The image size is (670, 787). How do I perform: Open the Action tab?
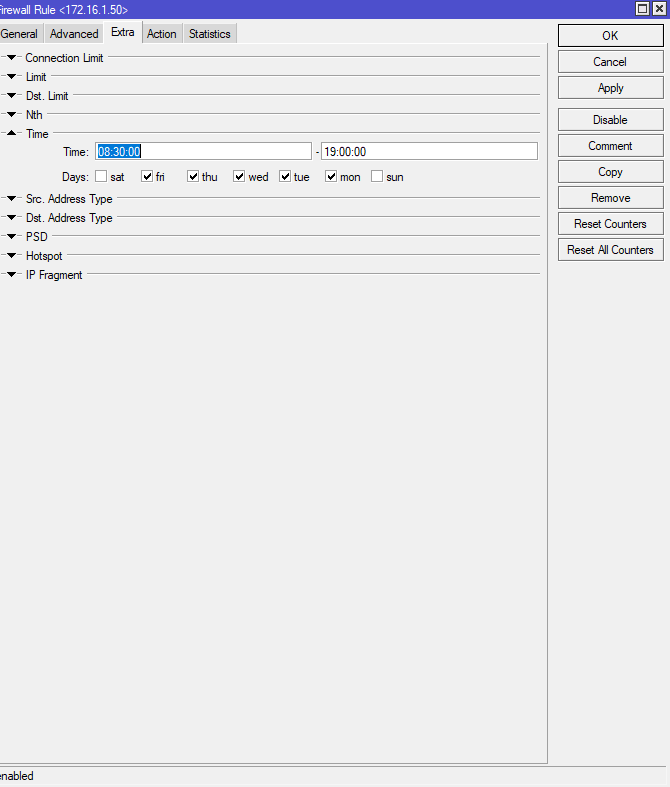[x=161, y=34]
